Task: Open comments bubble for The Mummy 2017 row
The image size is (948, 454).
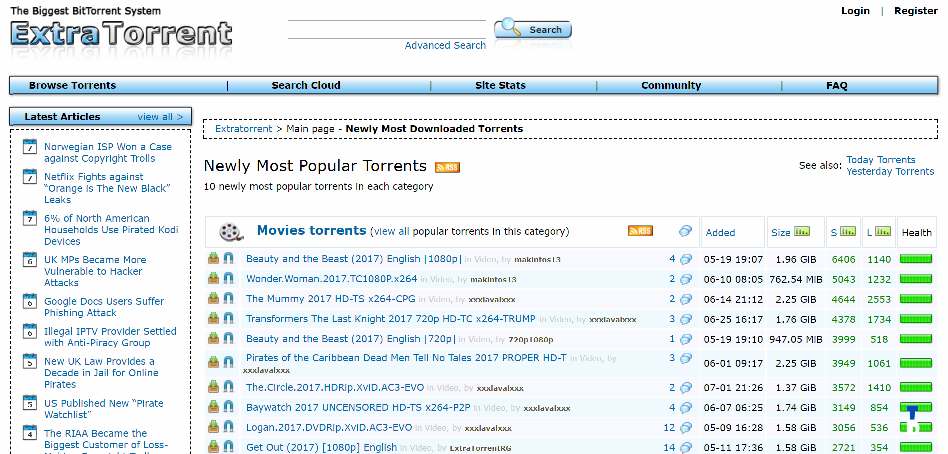Action: click(x=686, y=299)
